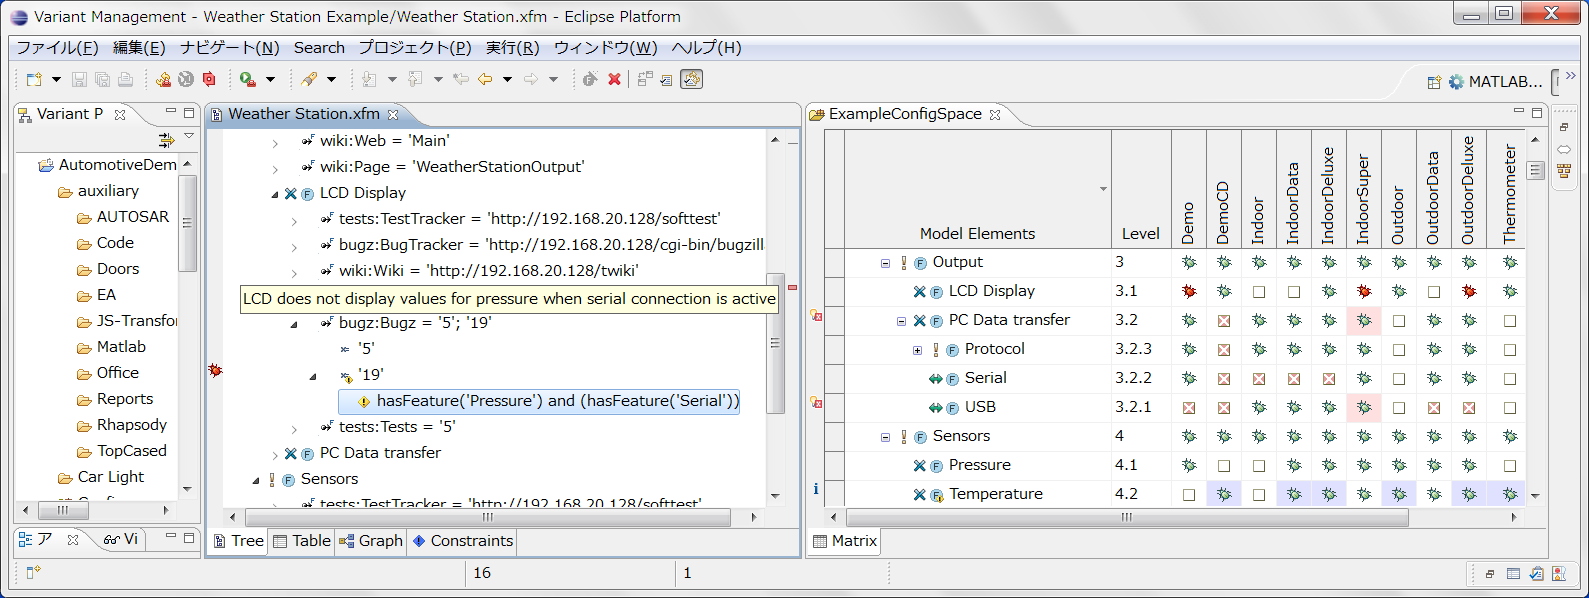The image size is (1589, 598).
Task: Select the hasFeature('Pressure') constraint entry
Action: tap(556, 401)
